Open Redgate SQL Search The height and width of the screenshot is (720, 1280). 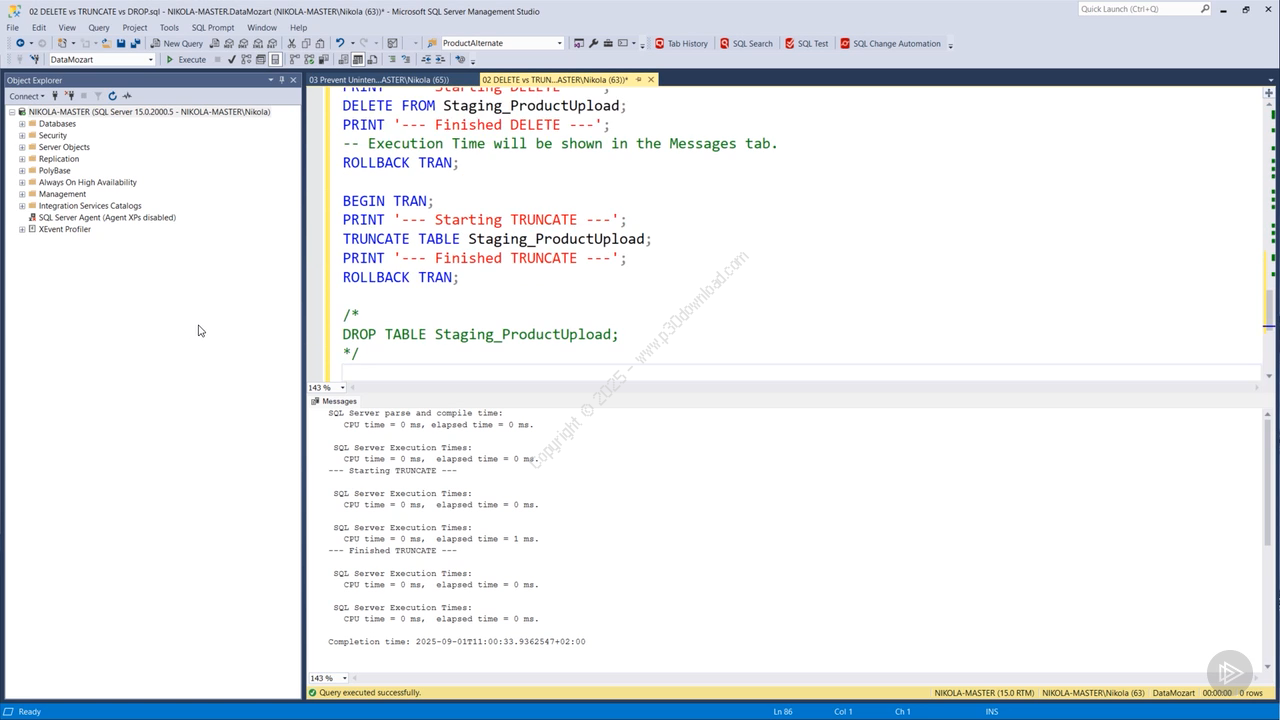(x=746, y=44)
